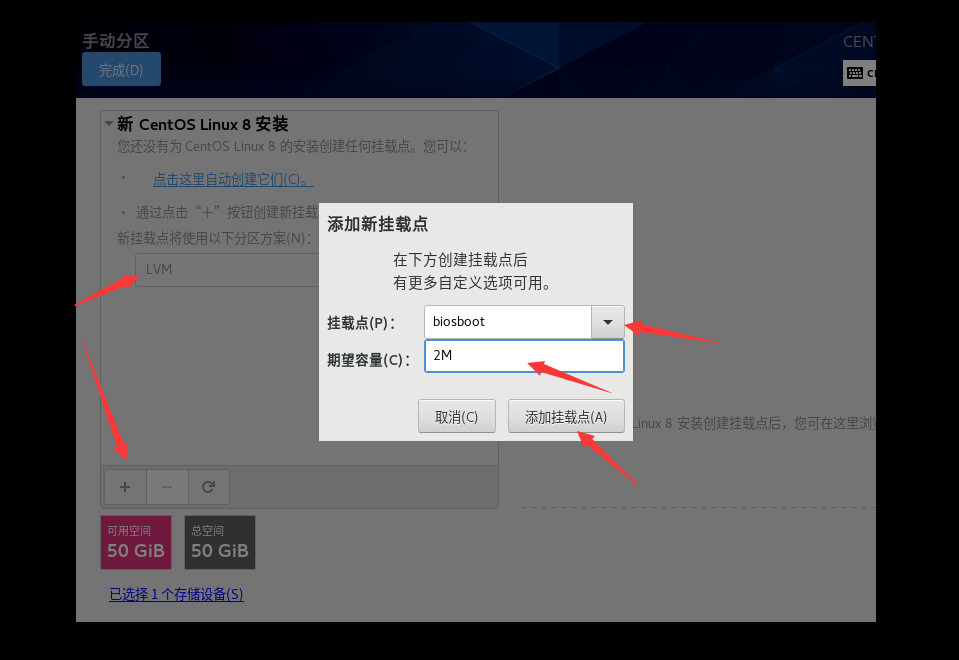Click the minus button to remove mount point

pyautogui.click(x=167, y=487)
